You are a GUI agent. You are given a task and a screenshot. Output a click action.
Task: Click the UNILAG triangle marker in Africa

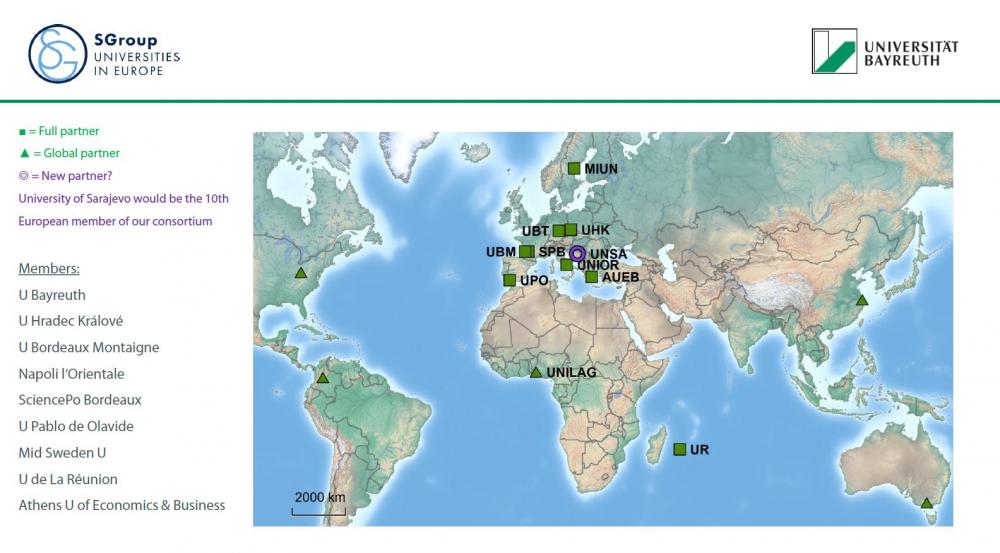point(536,373)
